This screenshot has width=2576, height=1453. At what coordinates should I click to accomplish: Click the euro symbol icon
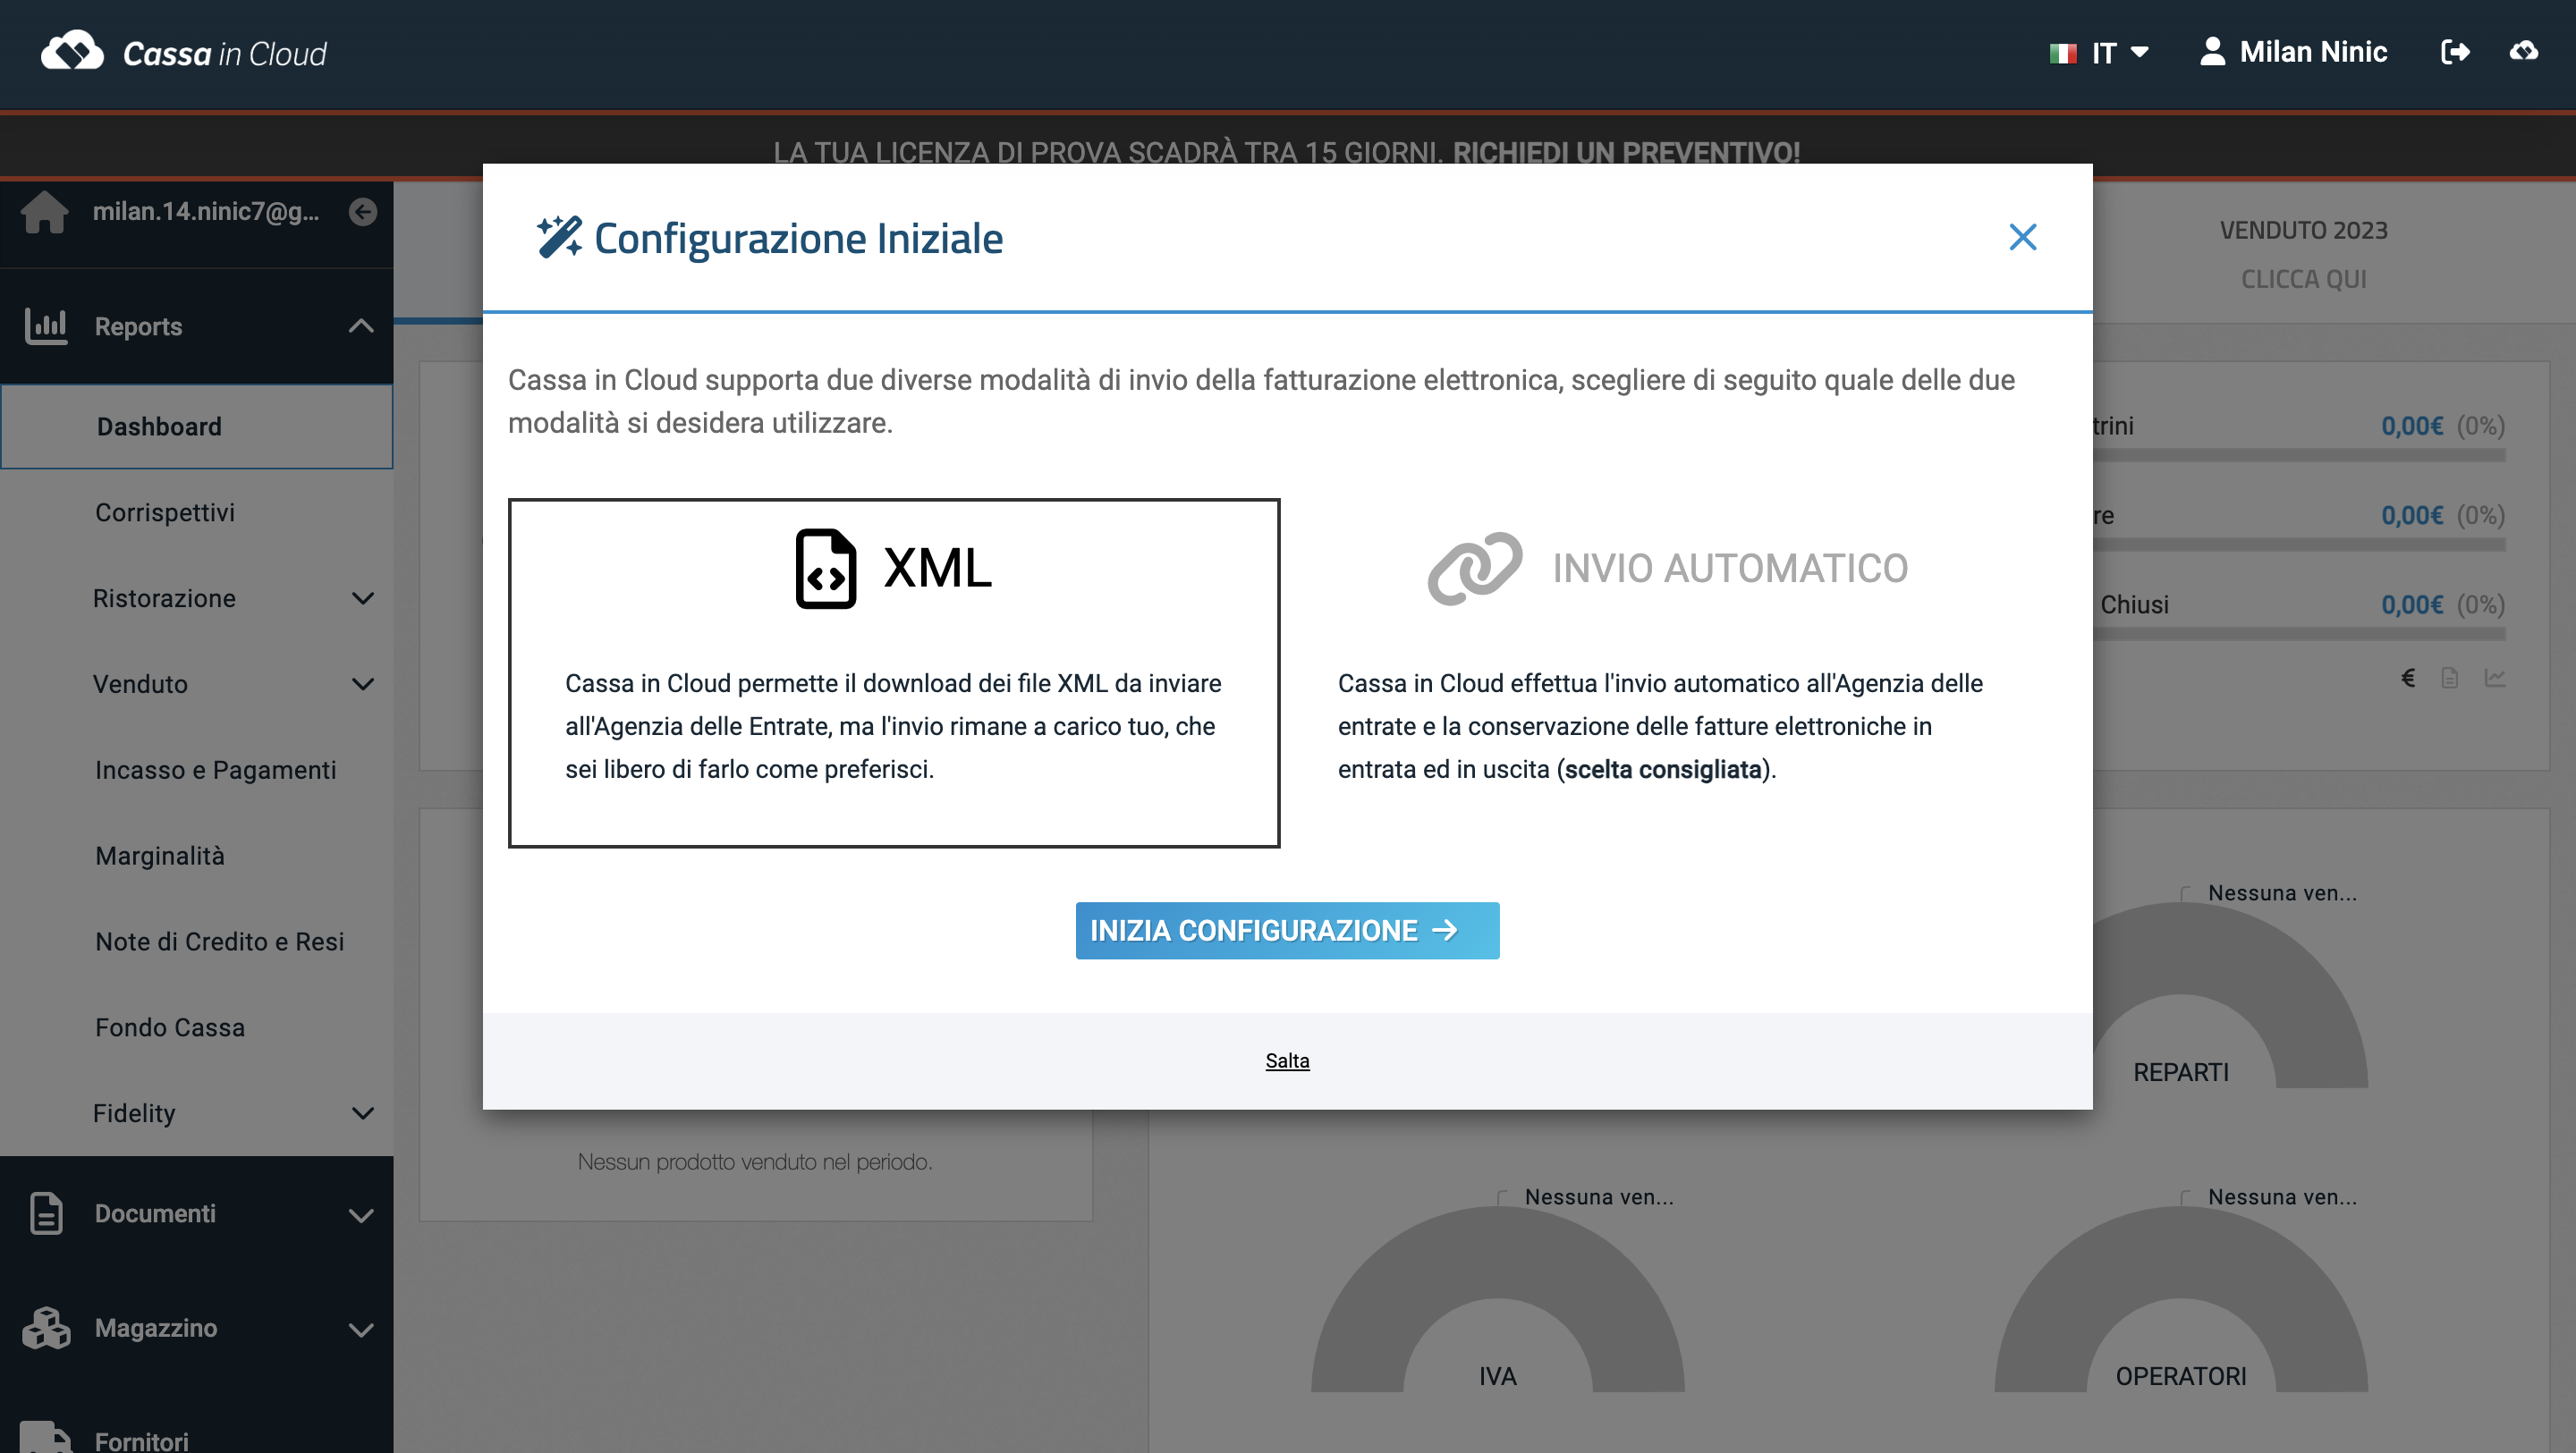coord(2408,678)
